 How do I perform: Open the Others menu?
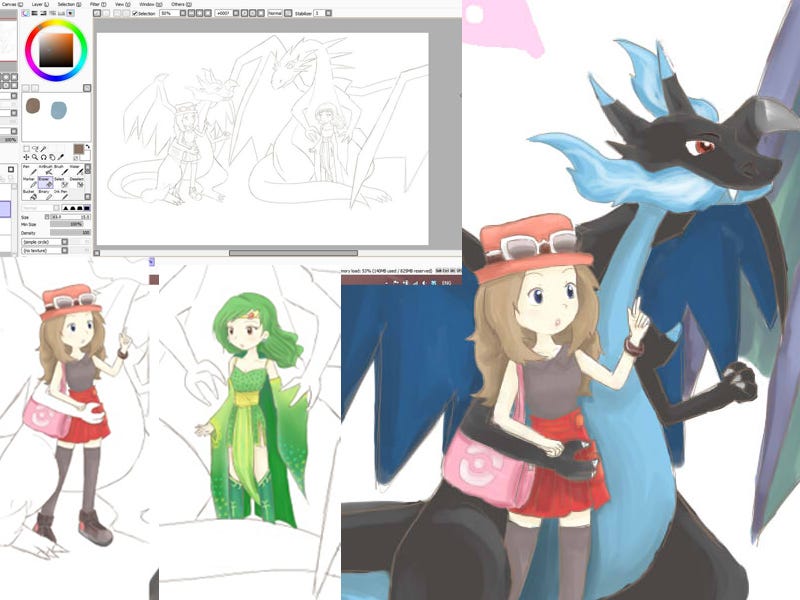pyautogui.click(x=182, y=4)
